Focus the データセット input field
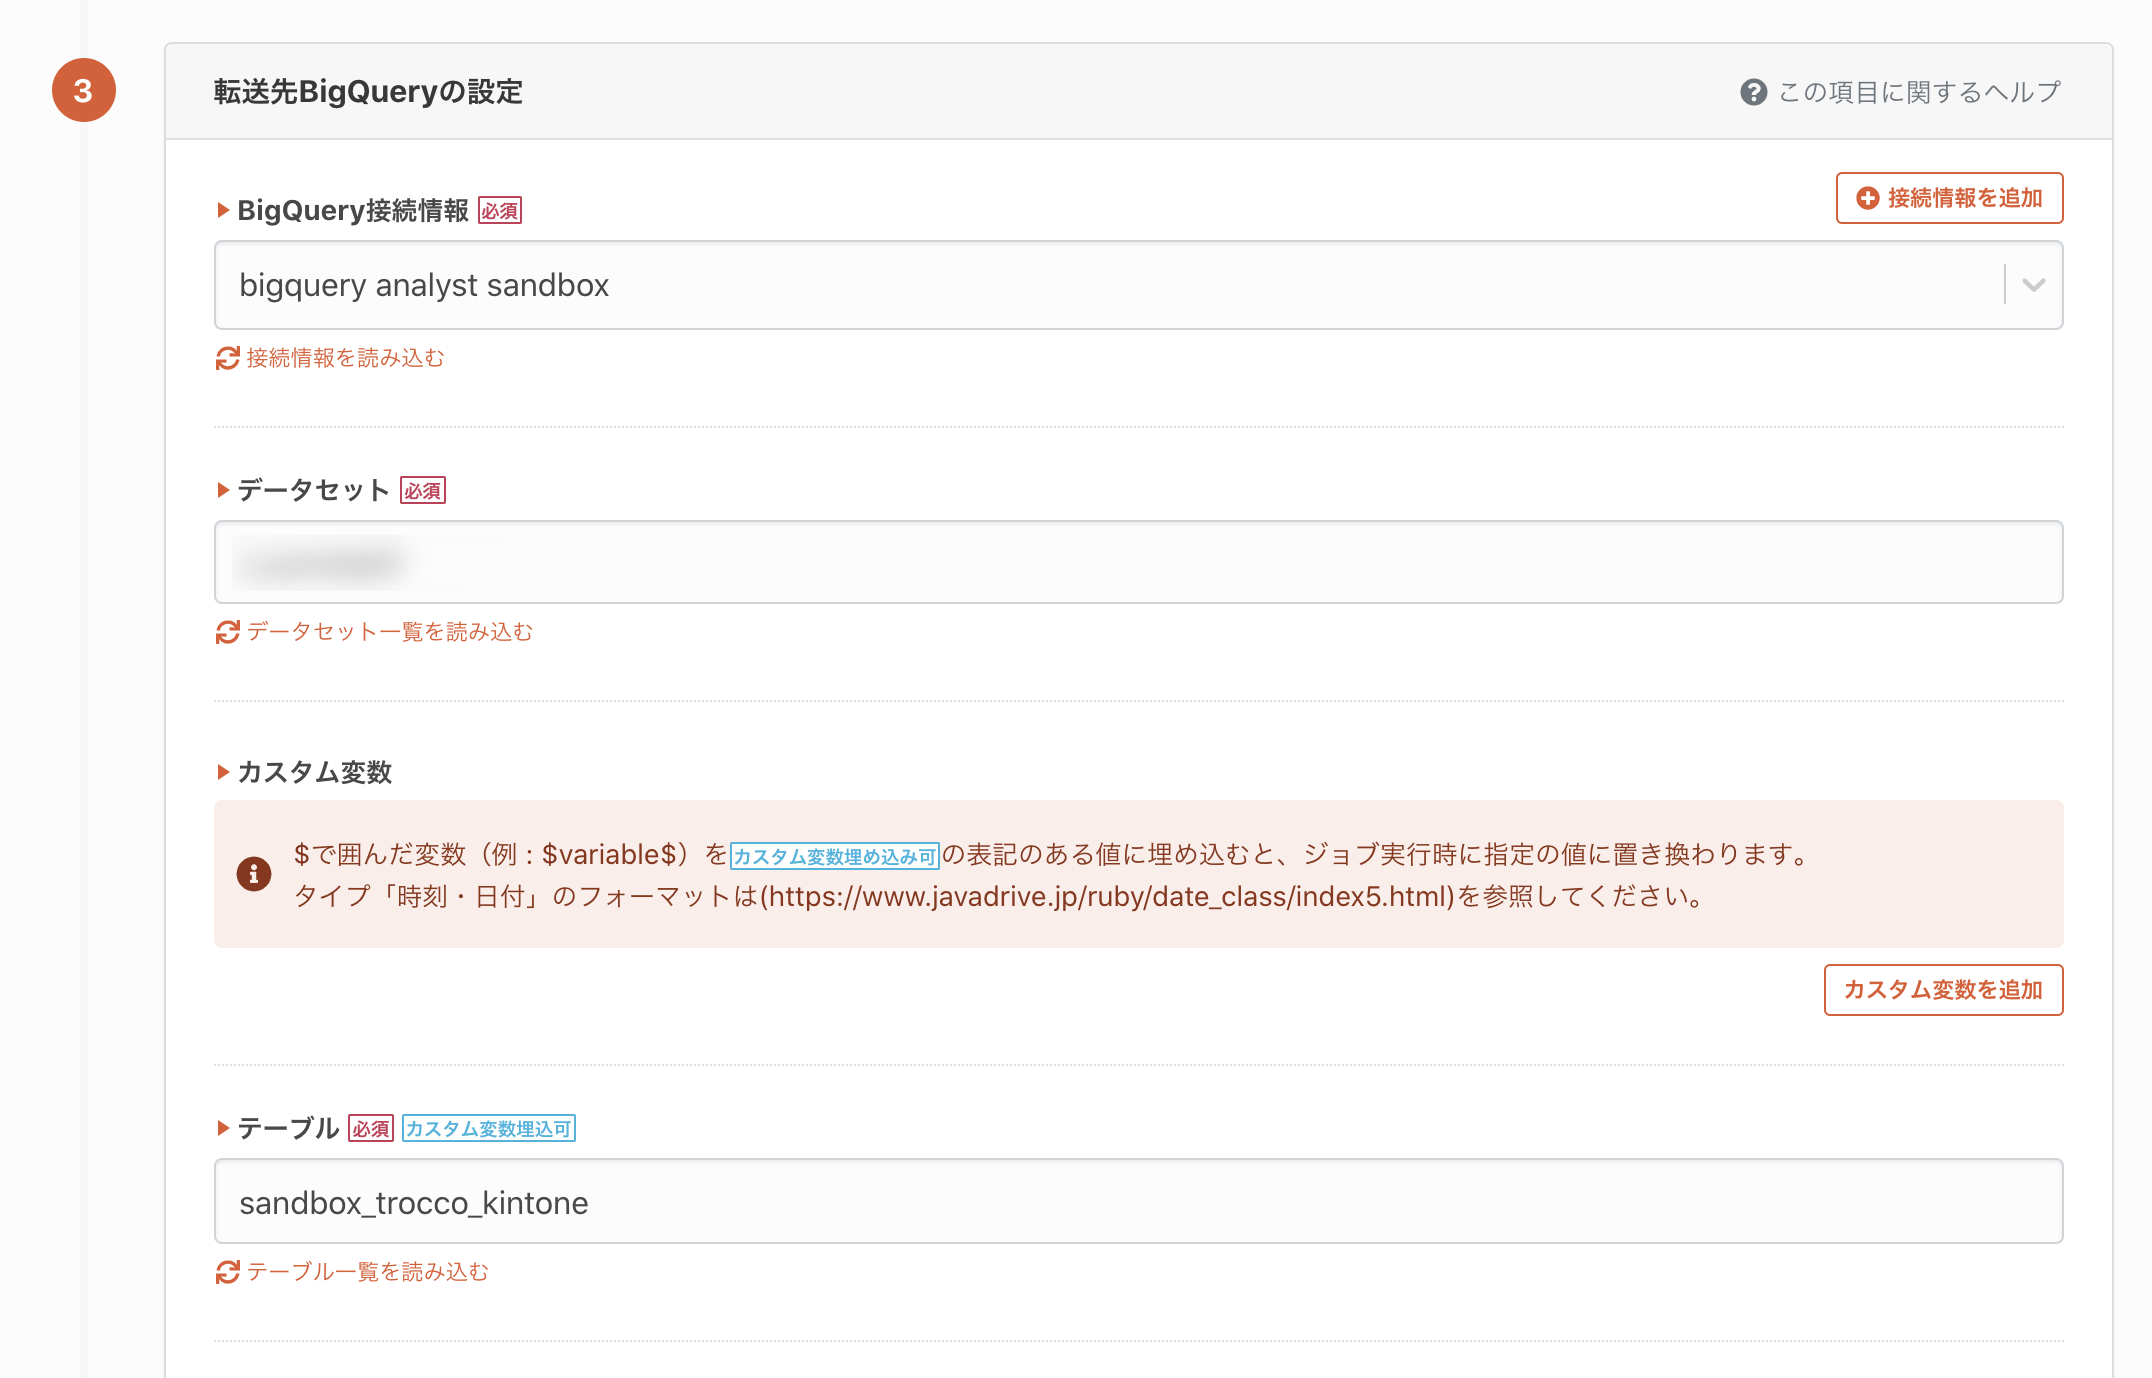The width and height of the screenshot is (2152, 1378). [1138, 562]
